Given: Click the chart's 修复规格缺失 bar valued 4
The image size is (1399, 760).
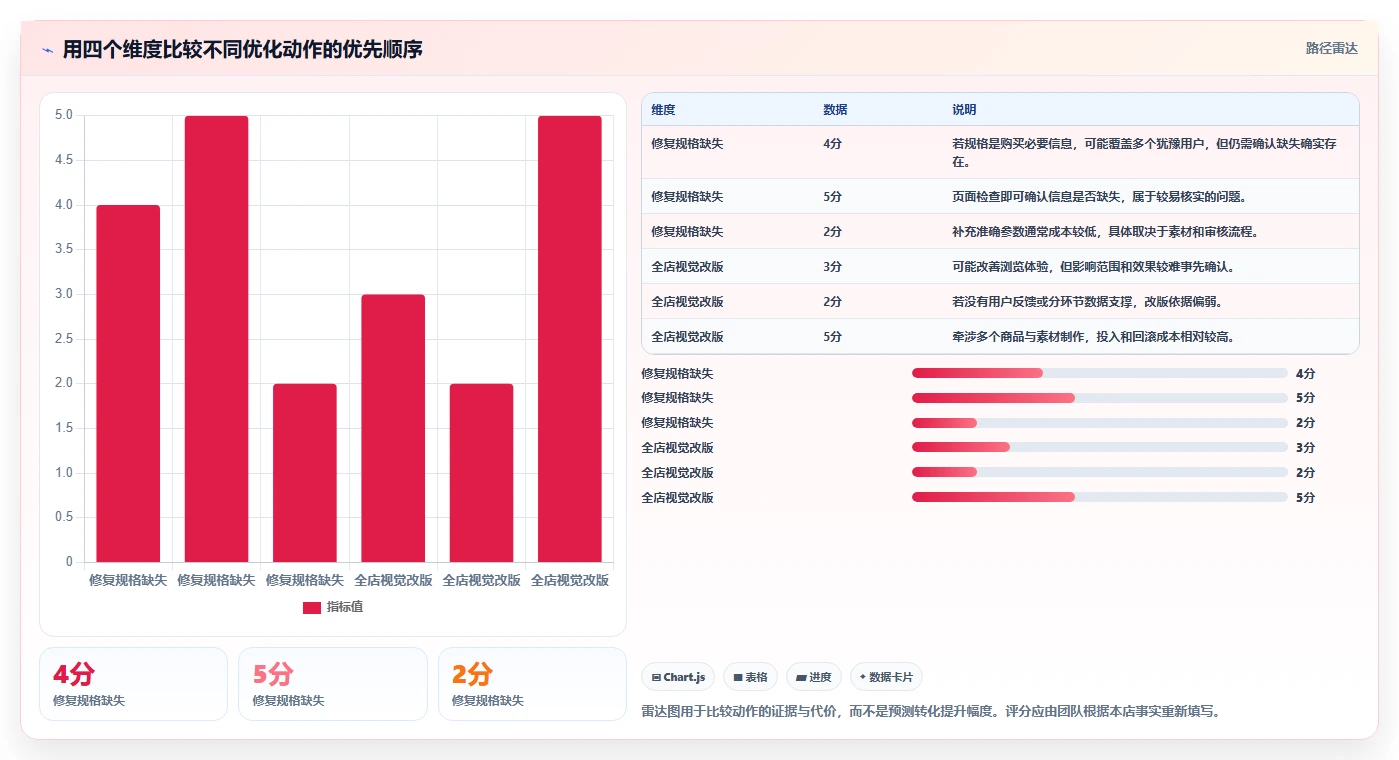Looking at the screenshot, I should point(128,383).
